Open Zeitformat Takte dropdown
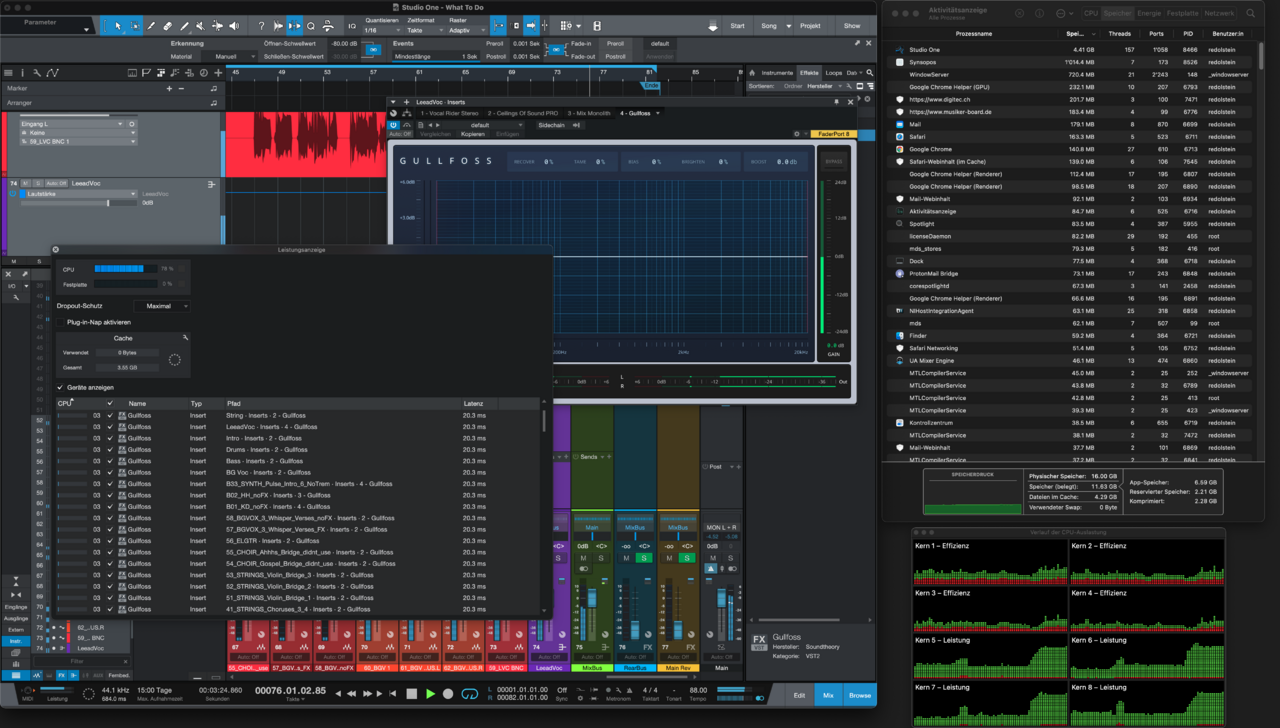1280x728 pixels. point(425,30)
